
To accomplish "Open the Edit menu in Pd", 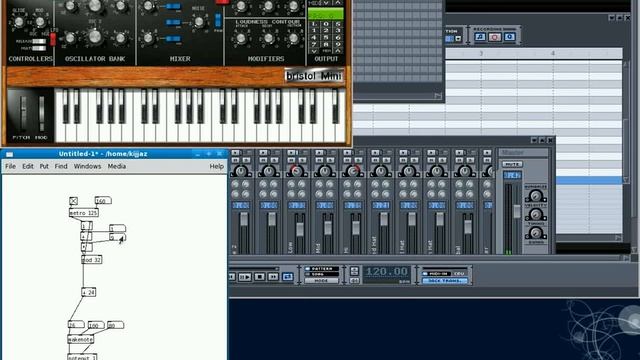I will click(28, 166).
